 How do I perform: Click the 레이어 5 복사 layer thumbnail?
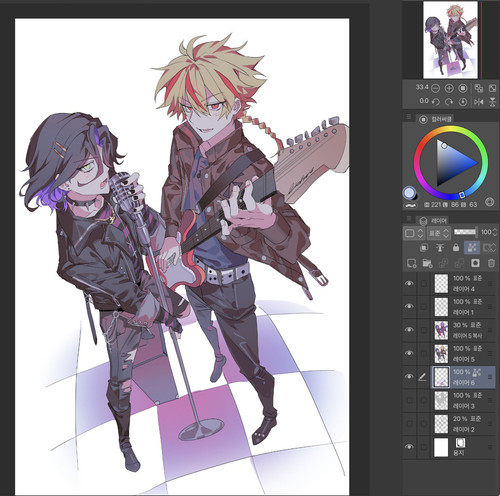click(x=441, y=330)
